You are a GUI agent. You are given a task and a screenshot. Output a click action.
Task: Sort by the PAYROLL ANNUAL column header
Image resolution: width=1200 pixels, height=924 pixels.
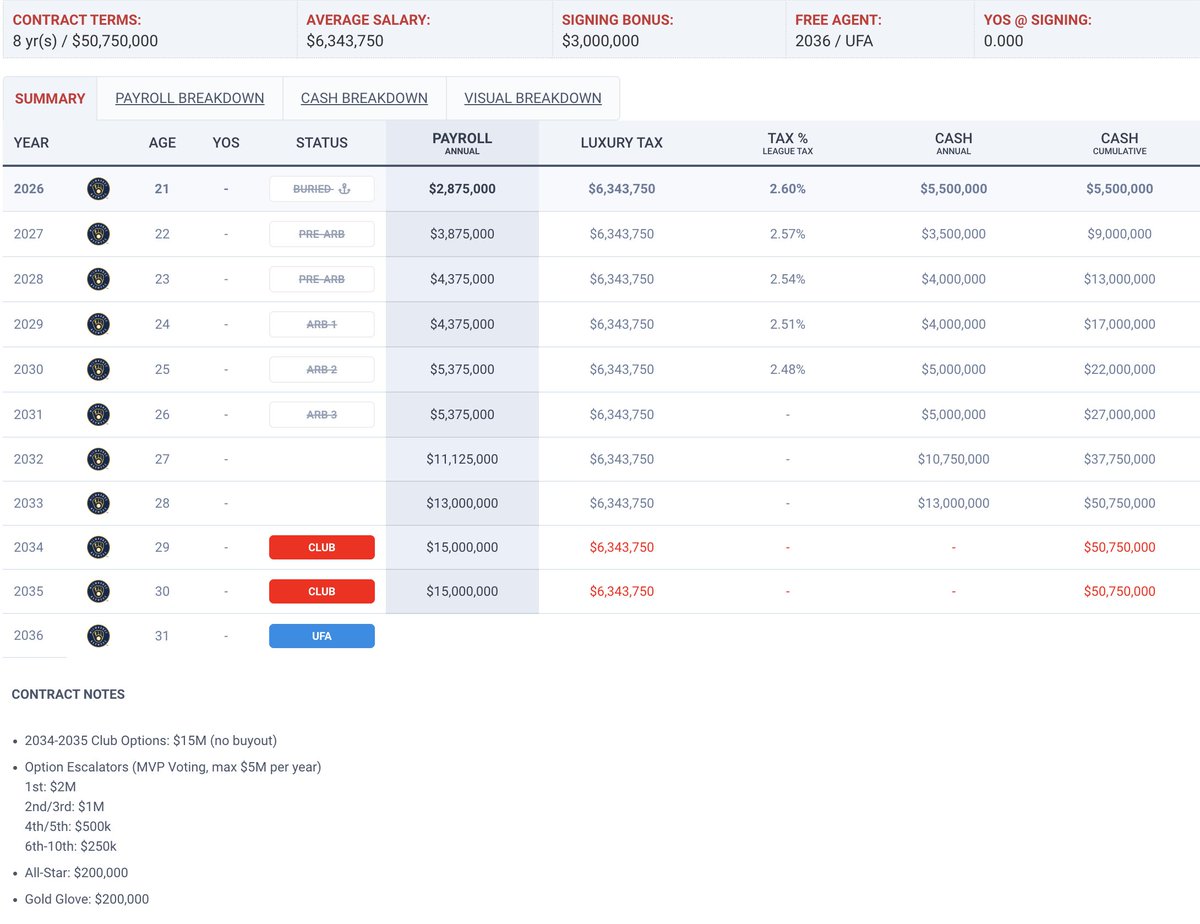[x=461, y=142]
